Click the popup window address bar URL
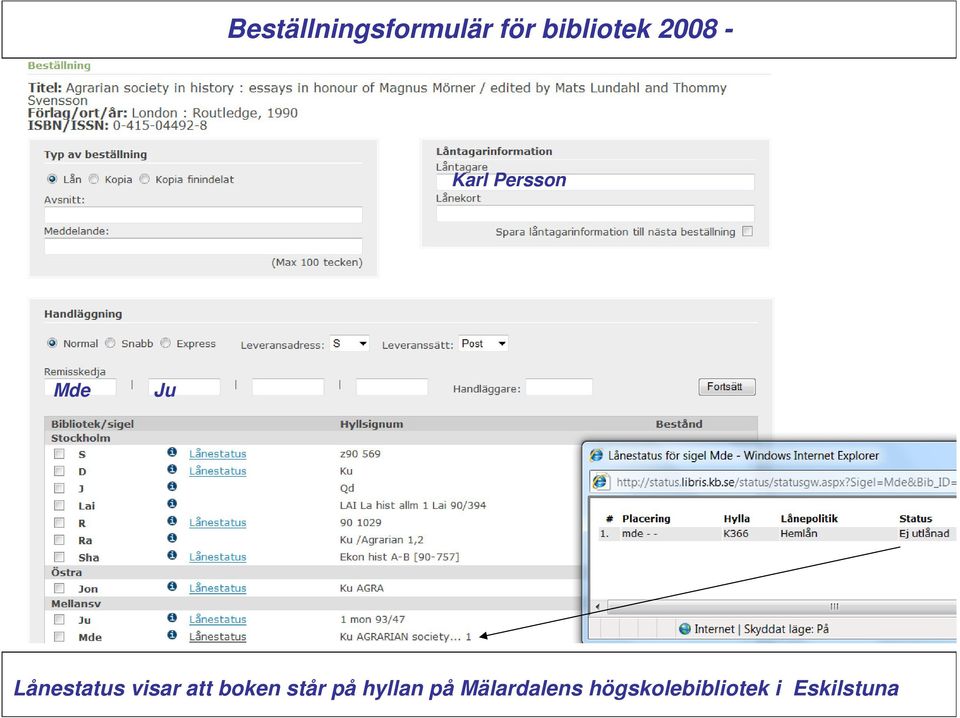 [786, 482]
